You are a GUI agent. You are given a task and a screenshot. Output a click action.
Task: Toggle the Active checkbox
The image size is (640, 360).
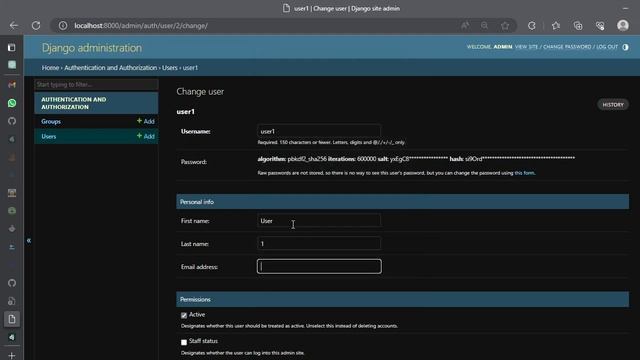[x=184, y=315]
